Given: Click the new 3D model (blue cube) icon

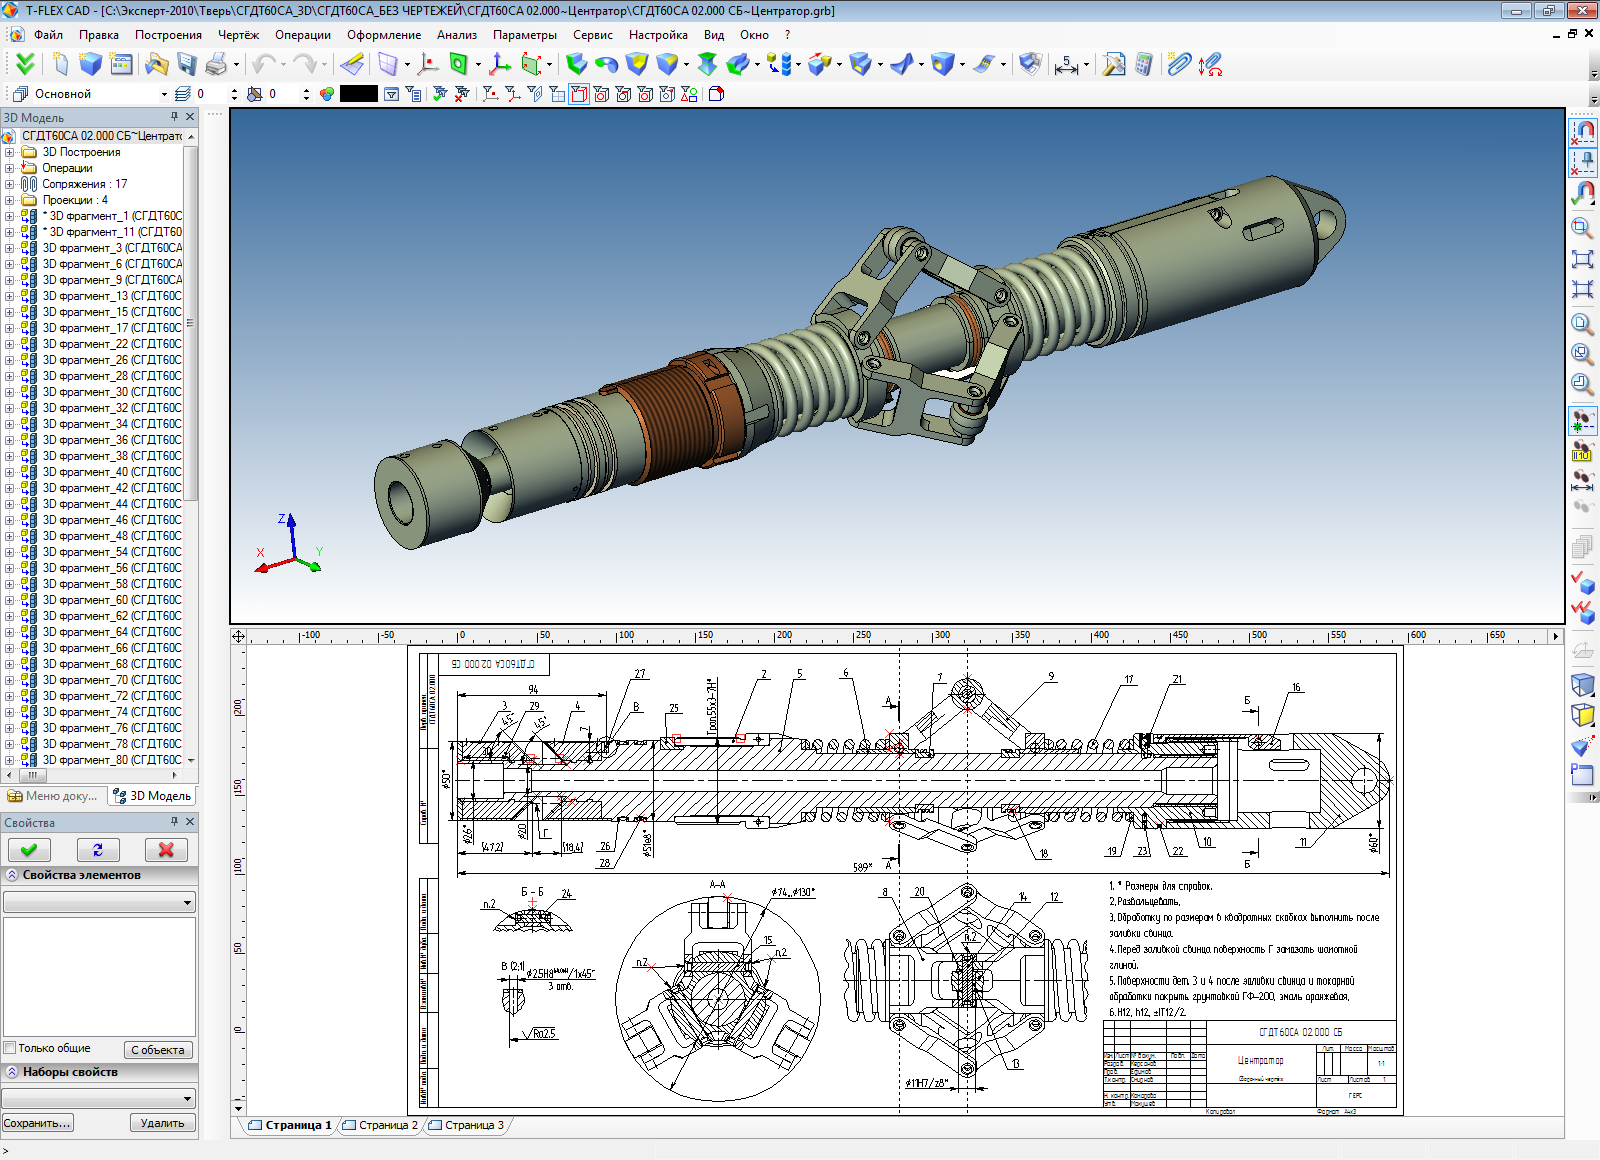Looking at the screenshot, I should pyautogui.click(x=91, y=64).
